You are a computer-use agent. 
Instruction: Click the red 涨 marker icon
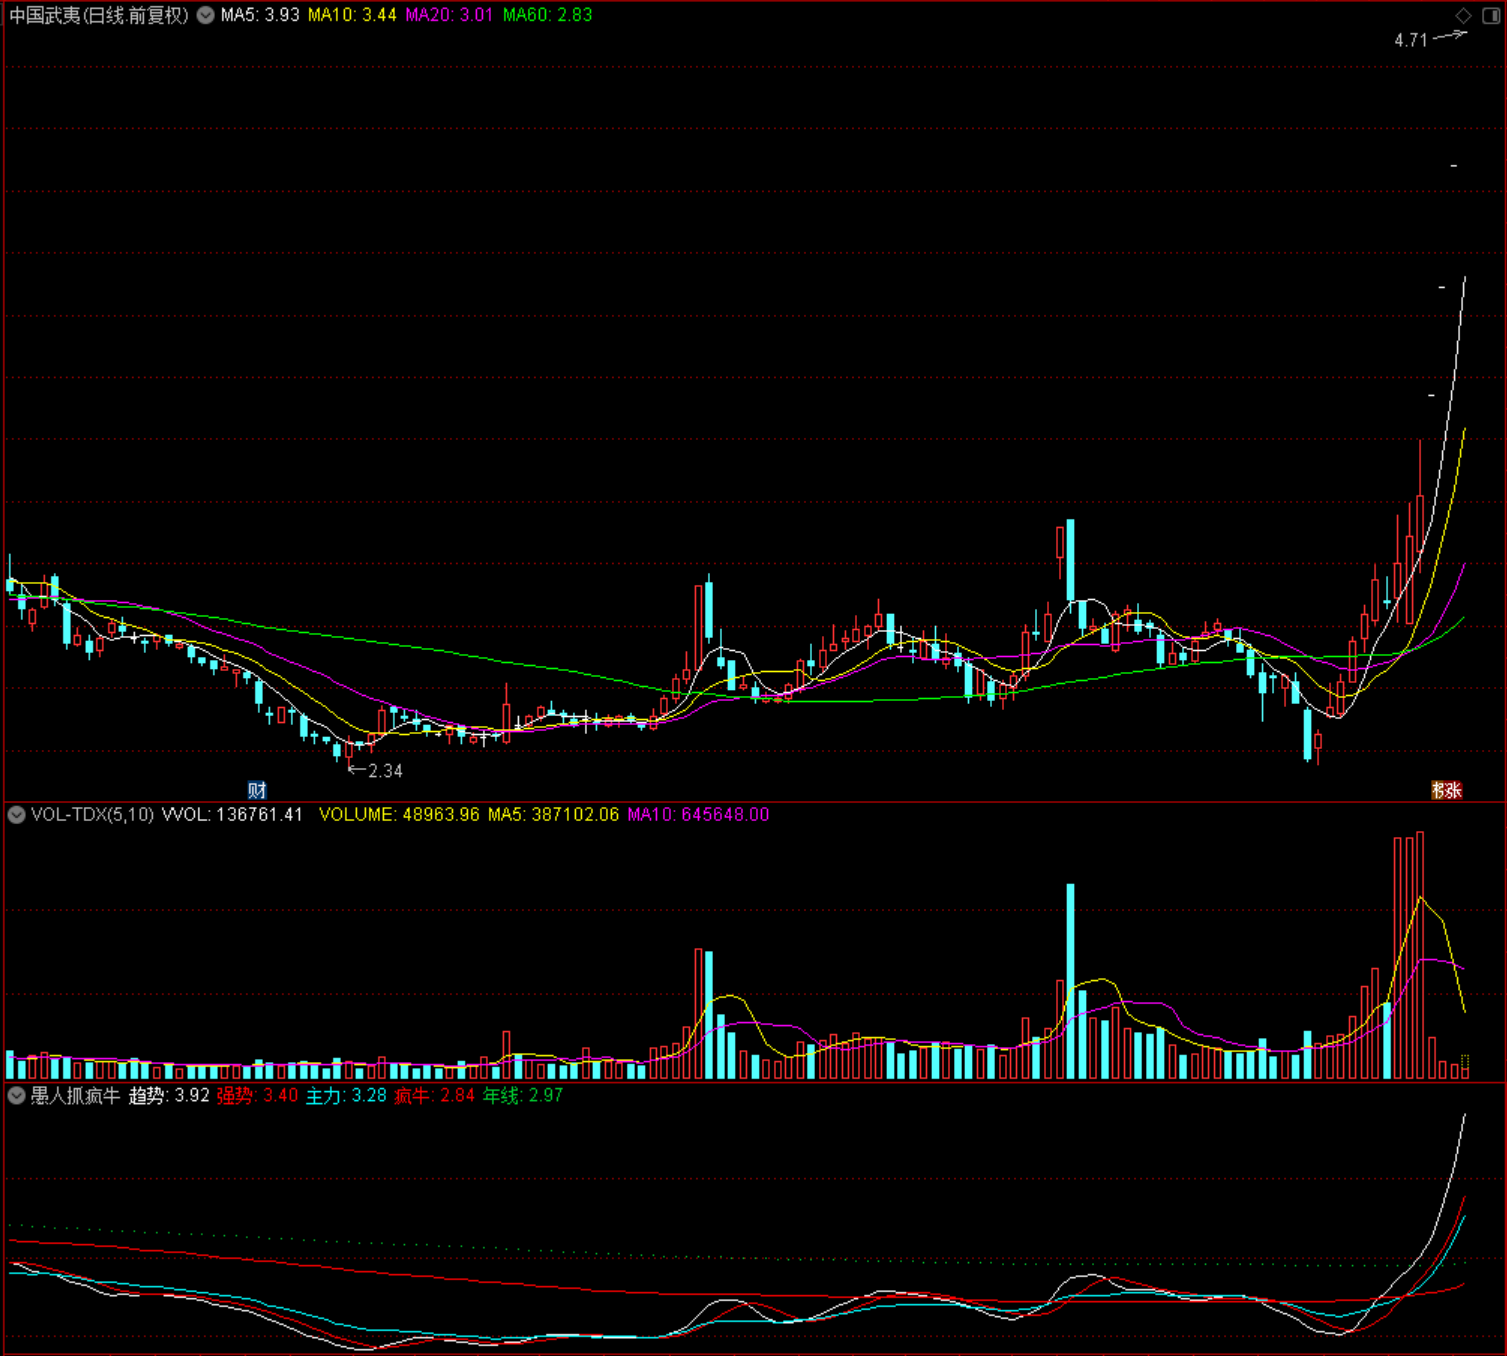pyautogui.click(x=1453, y=790)
